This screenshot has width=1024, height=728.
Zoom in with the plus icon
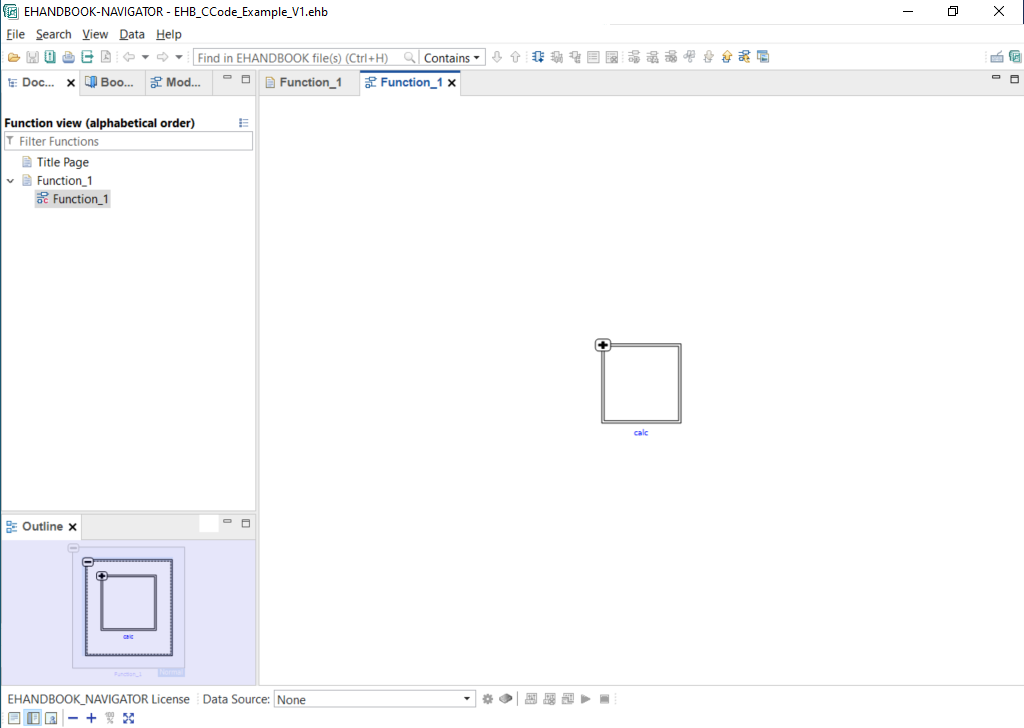[91, 718]
